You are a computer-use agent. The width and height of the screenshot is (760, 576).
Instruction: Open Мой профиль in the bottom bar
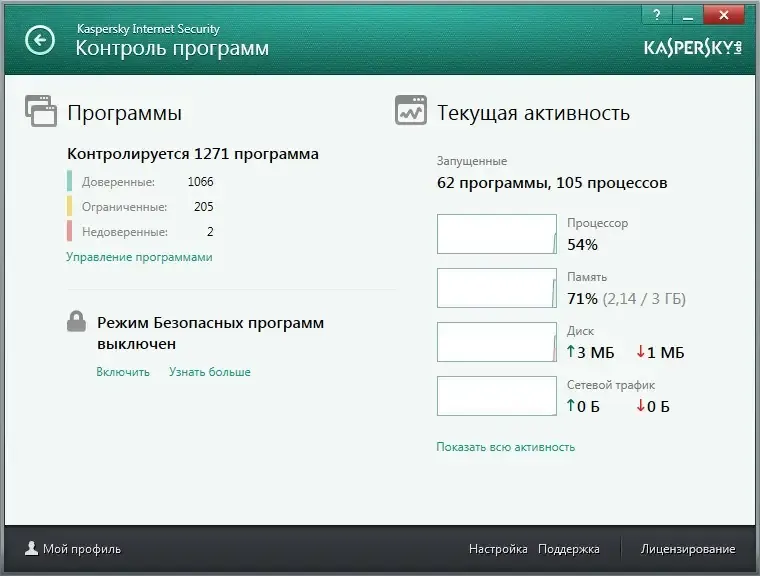82,549
